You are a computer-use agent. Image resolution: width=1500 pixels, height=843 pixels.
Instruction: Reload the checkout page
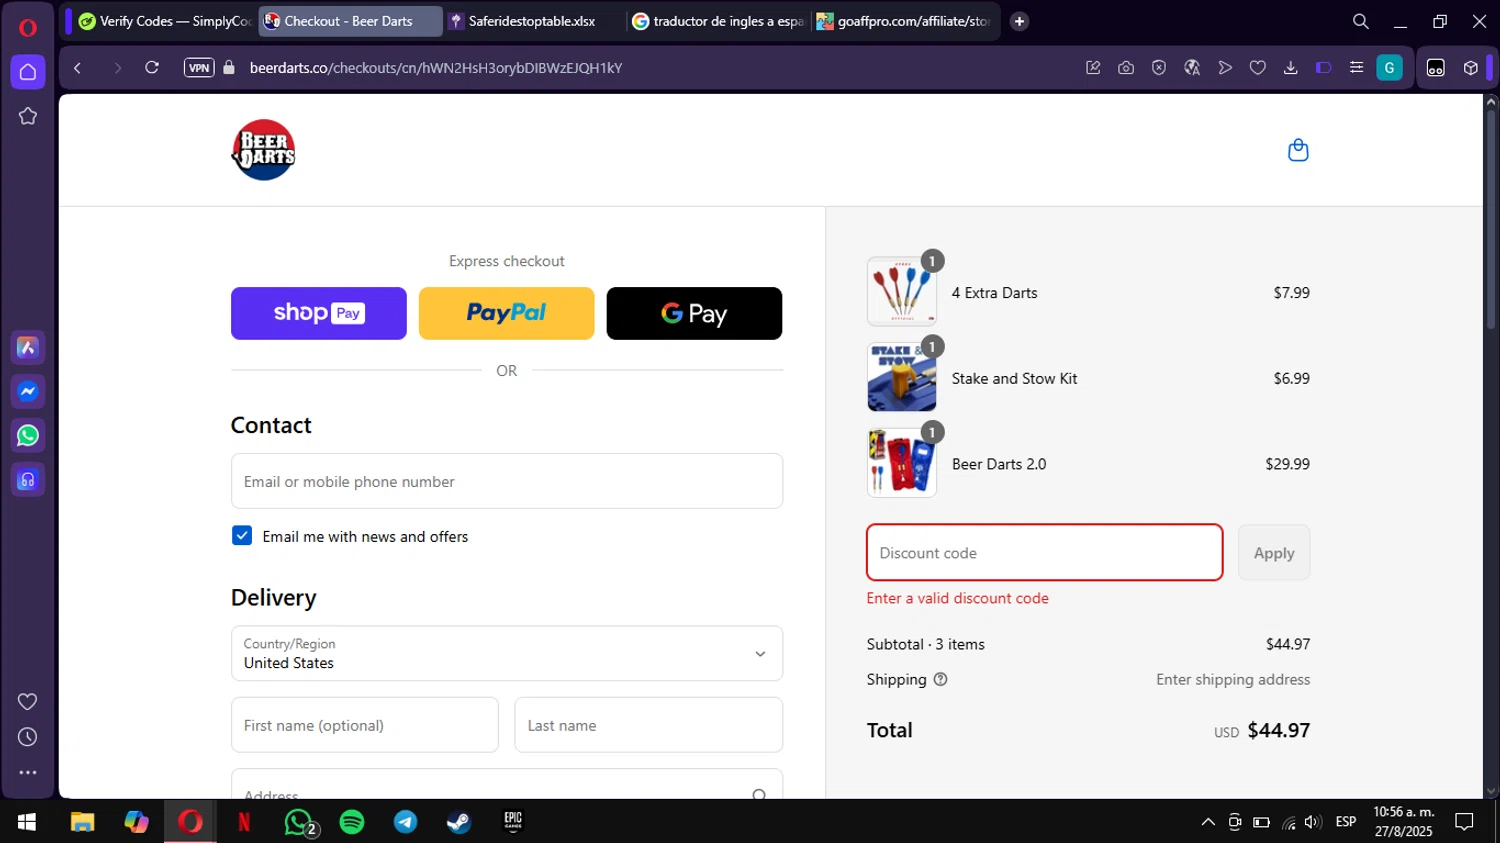[152, 68]
